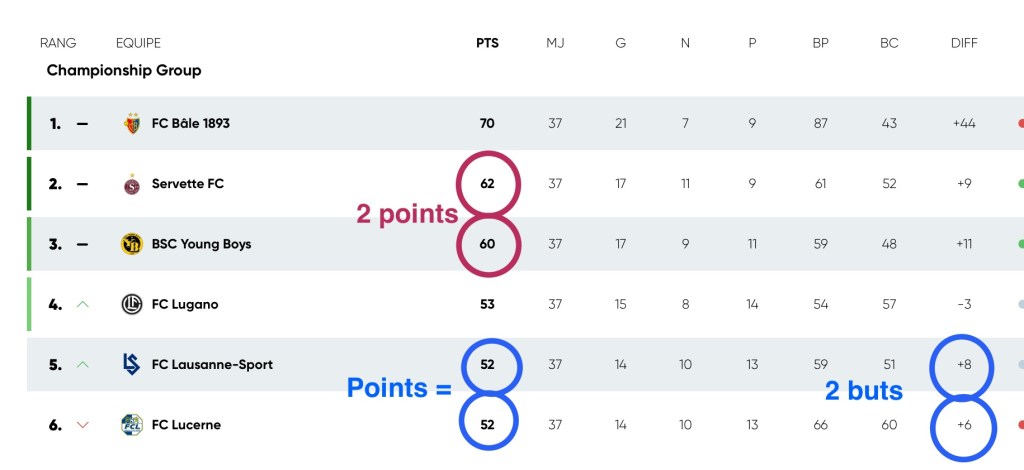Open the Servette FC team link
This screenshot has width=1024, height=470.
coord(188,184)
